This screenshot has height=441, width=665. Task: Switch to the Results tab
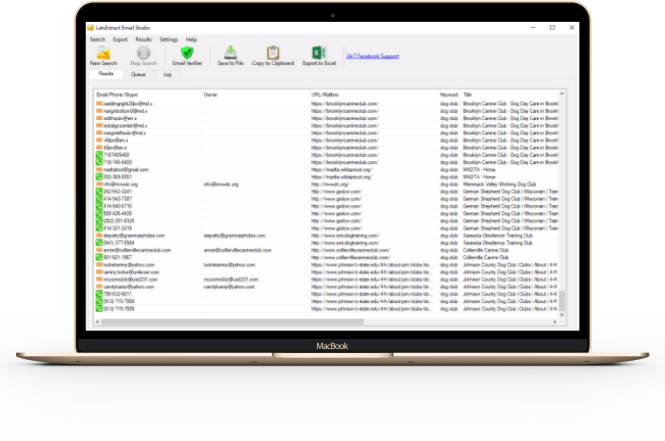pyautogui.click(x=106, y=74)
